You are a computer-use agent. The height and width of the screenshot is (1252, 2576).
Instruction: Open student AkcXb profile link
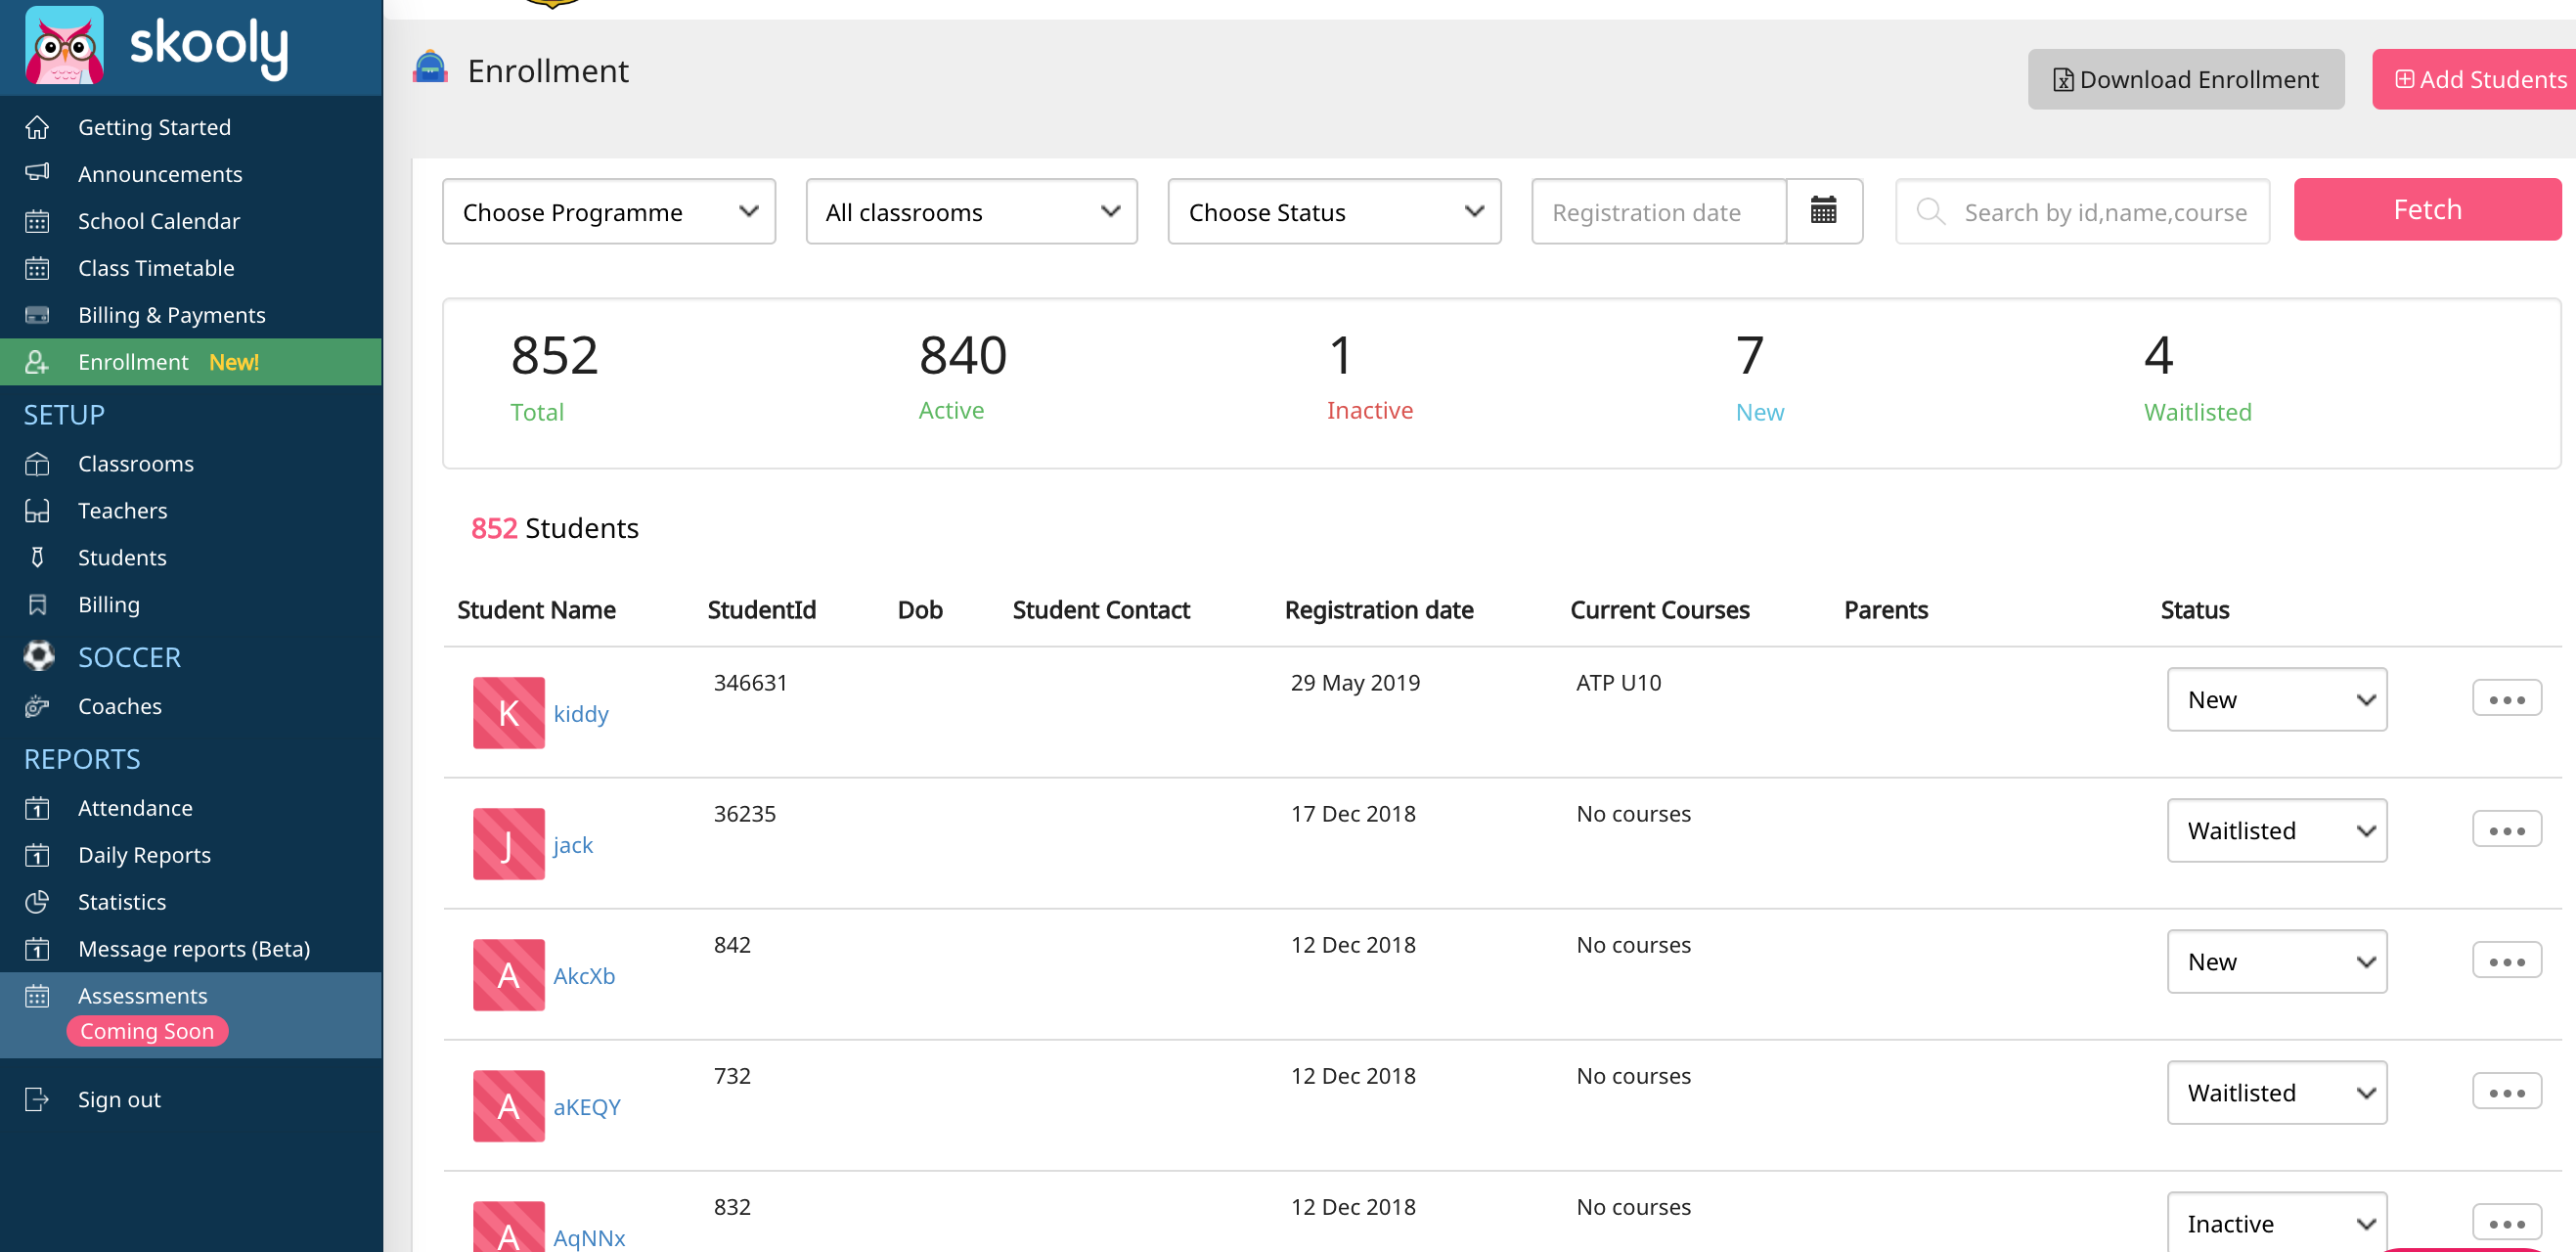584,976
